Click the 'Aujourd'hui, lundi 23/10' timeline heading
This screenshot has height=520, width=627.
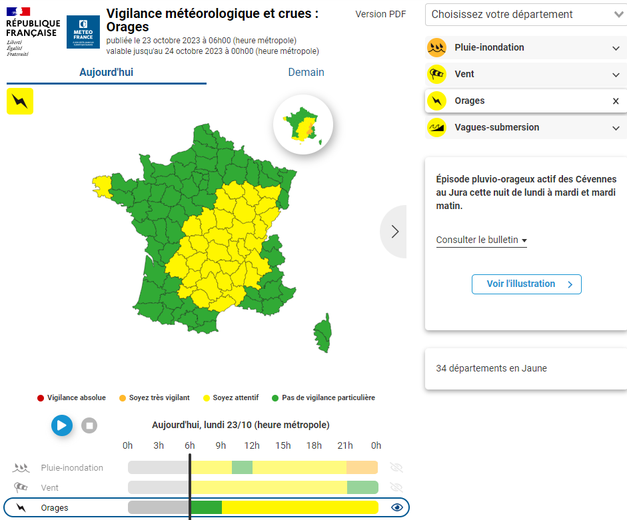(241, 425)
